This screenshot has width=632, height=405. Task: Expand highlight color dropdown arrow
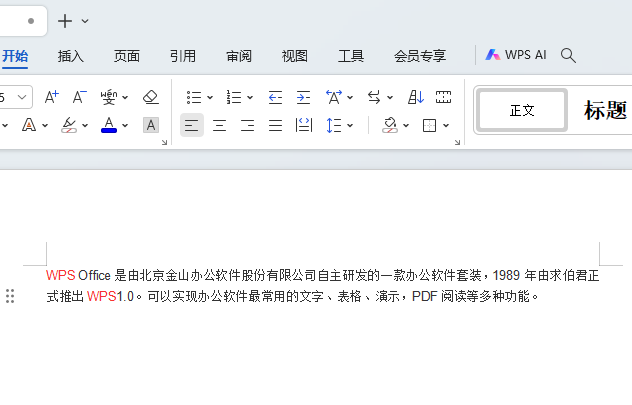tap(85, 126)
